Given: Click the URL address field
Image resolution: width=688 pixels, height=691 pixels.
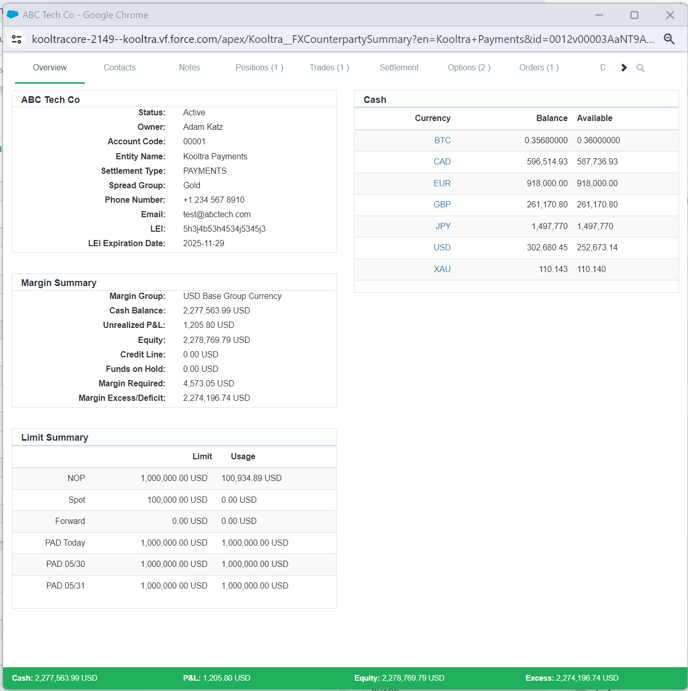Looking at the screenshot, I should coord(340,40).
